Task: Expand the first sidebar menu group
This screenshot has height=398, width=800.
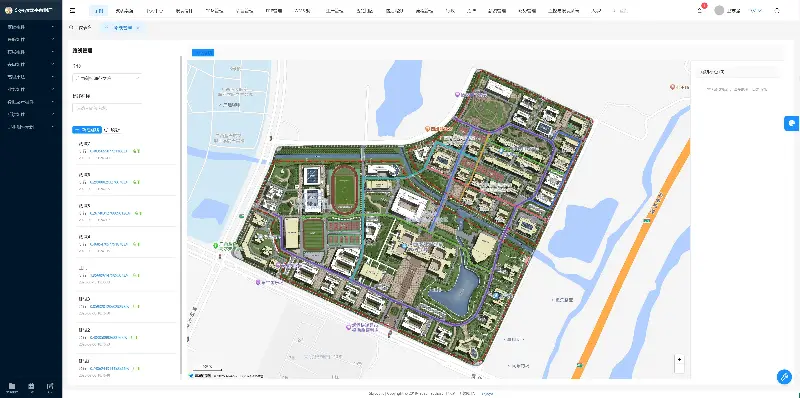Action: [31, 27]
